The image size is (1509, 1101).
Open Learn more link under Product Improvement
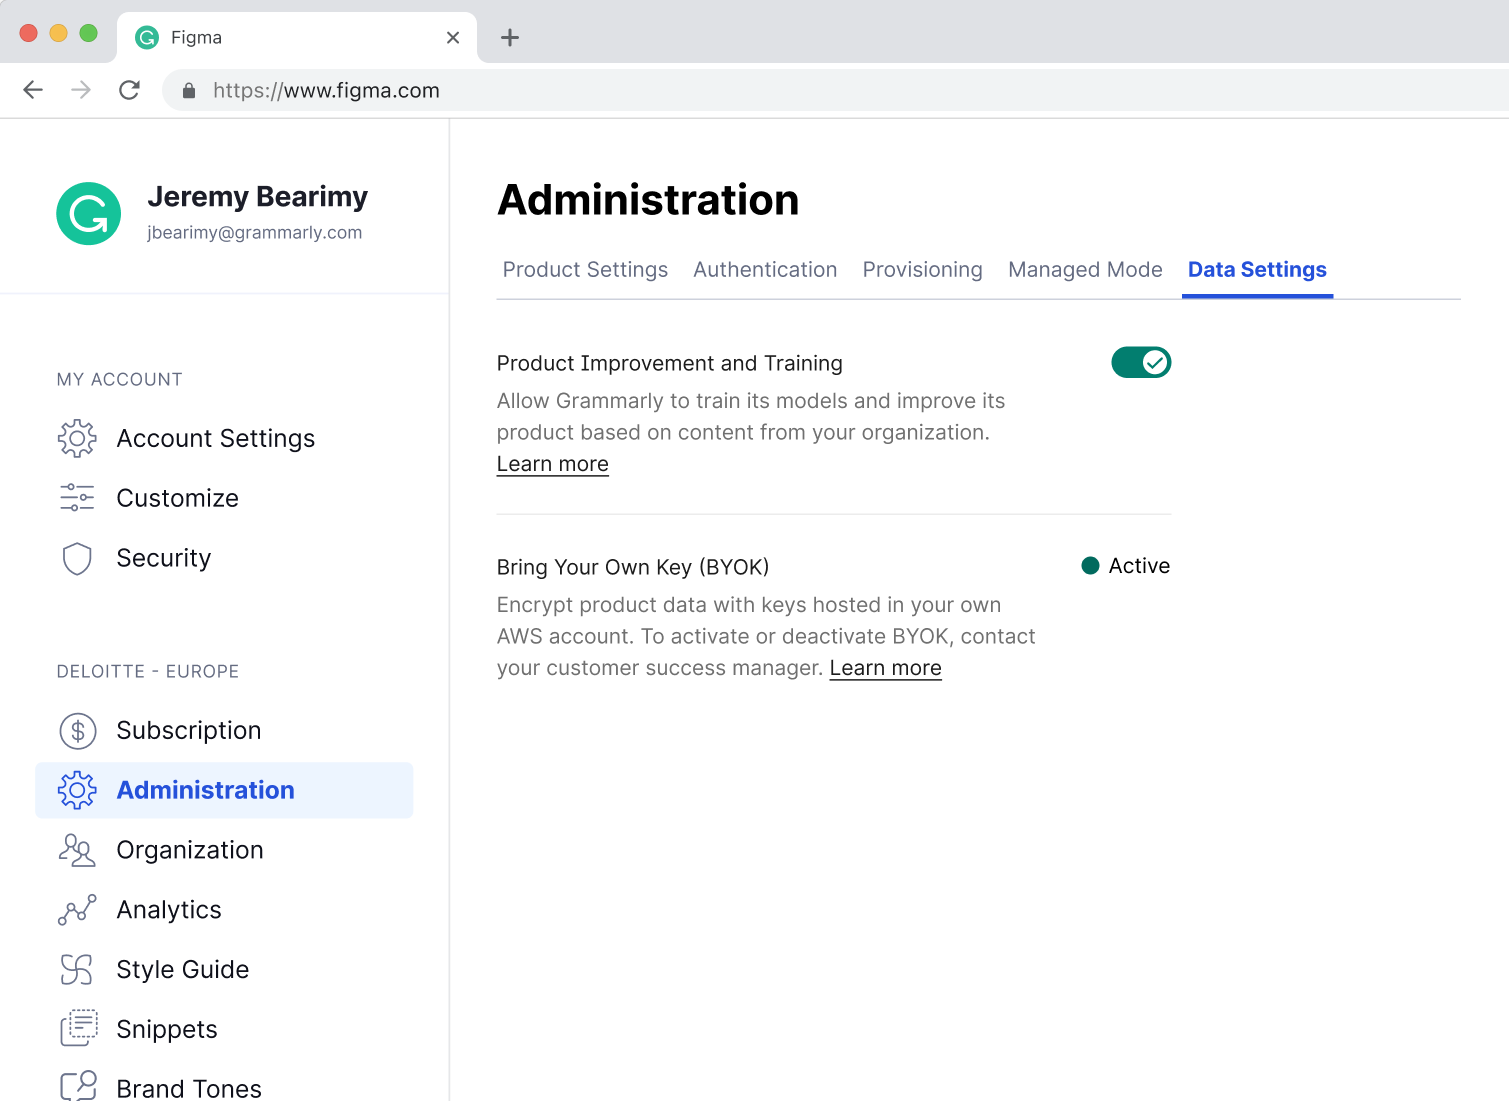[x=552, y=464]
